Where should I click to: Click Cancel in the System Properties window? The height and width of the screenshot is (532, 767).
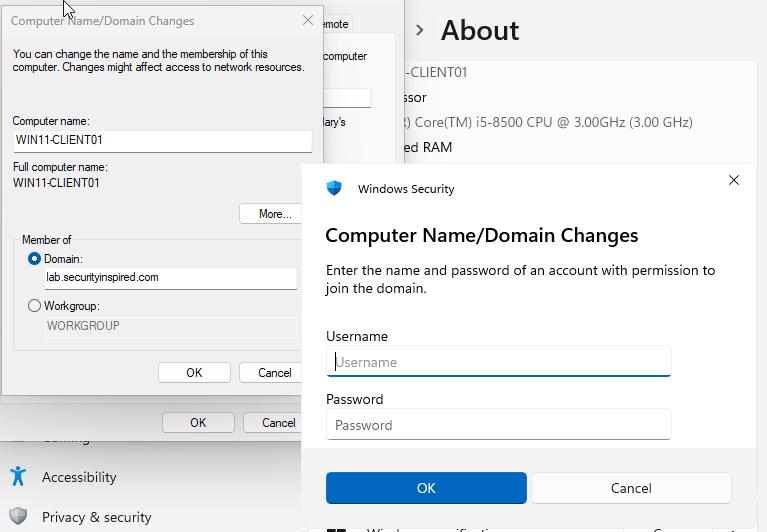click(x=272, y=422)
